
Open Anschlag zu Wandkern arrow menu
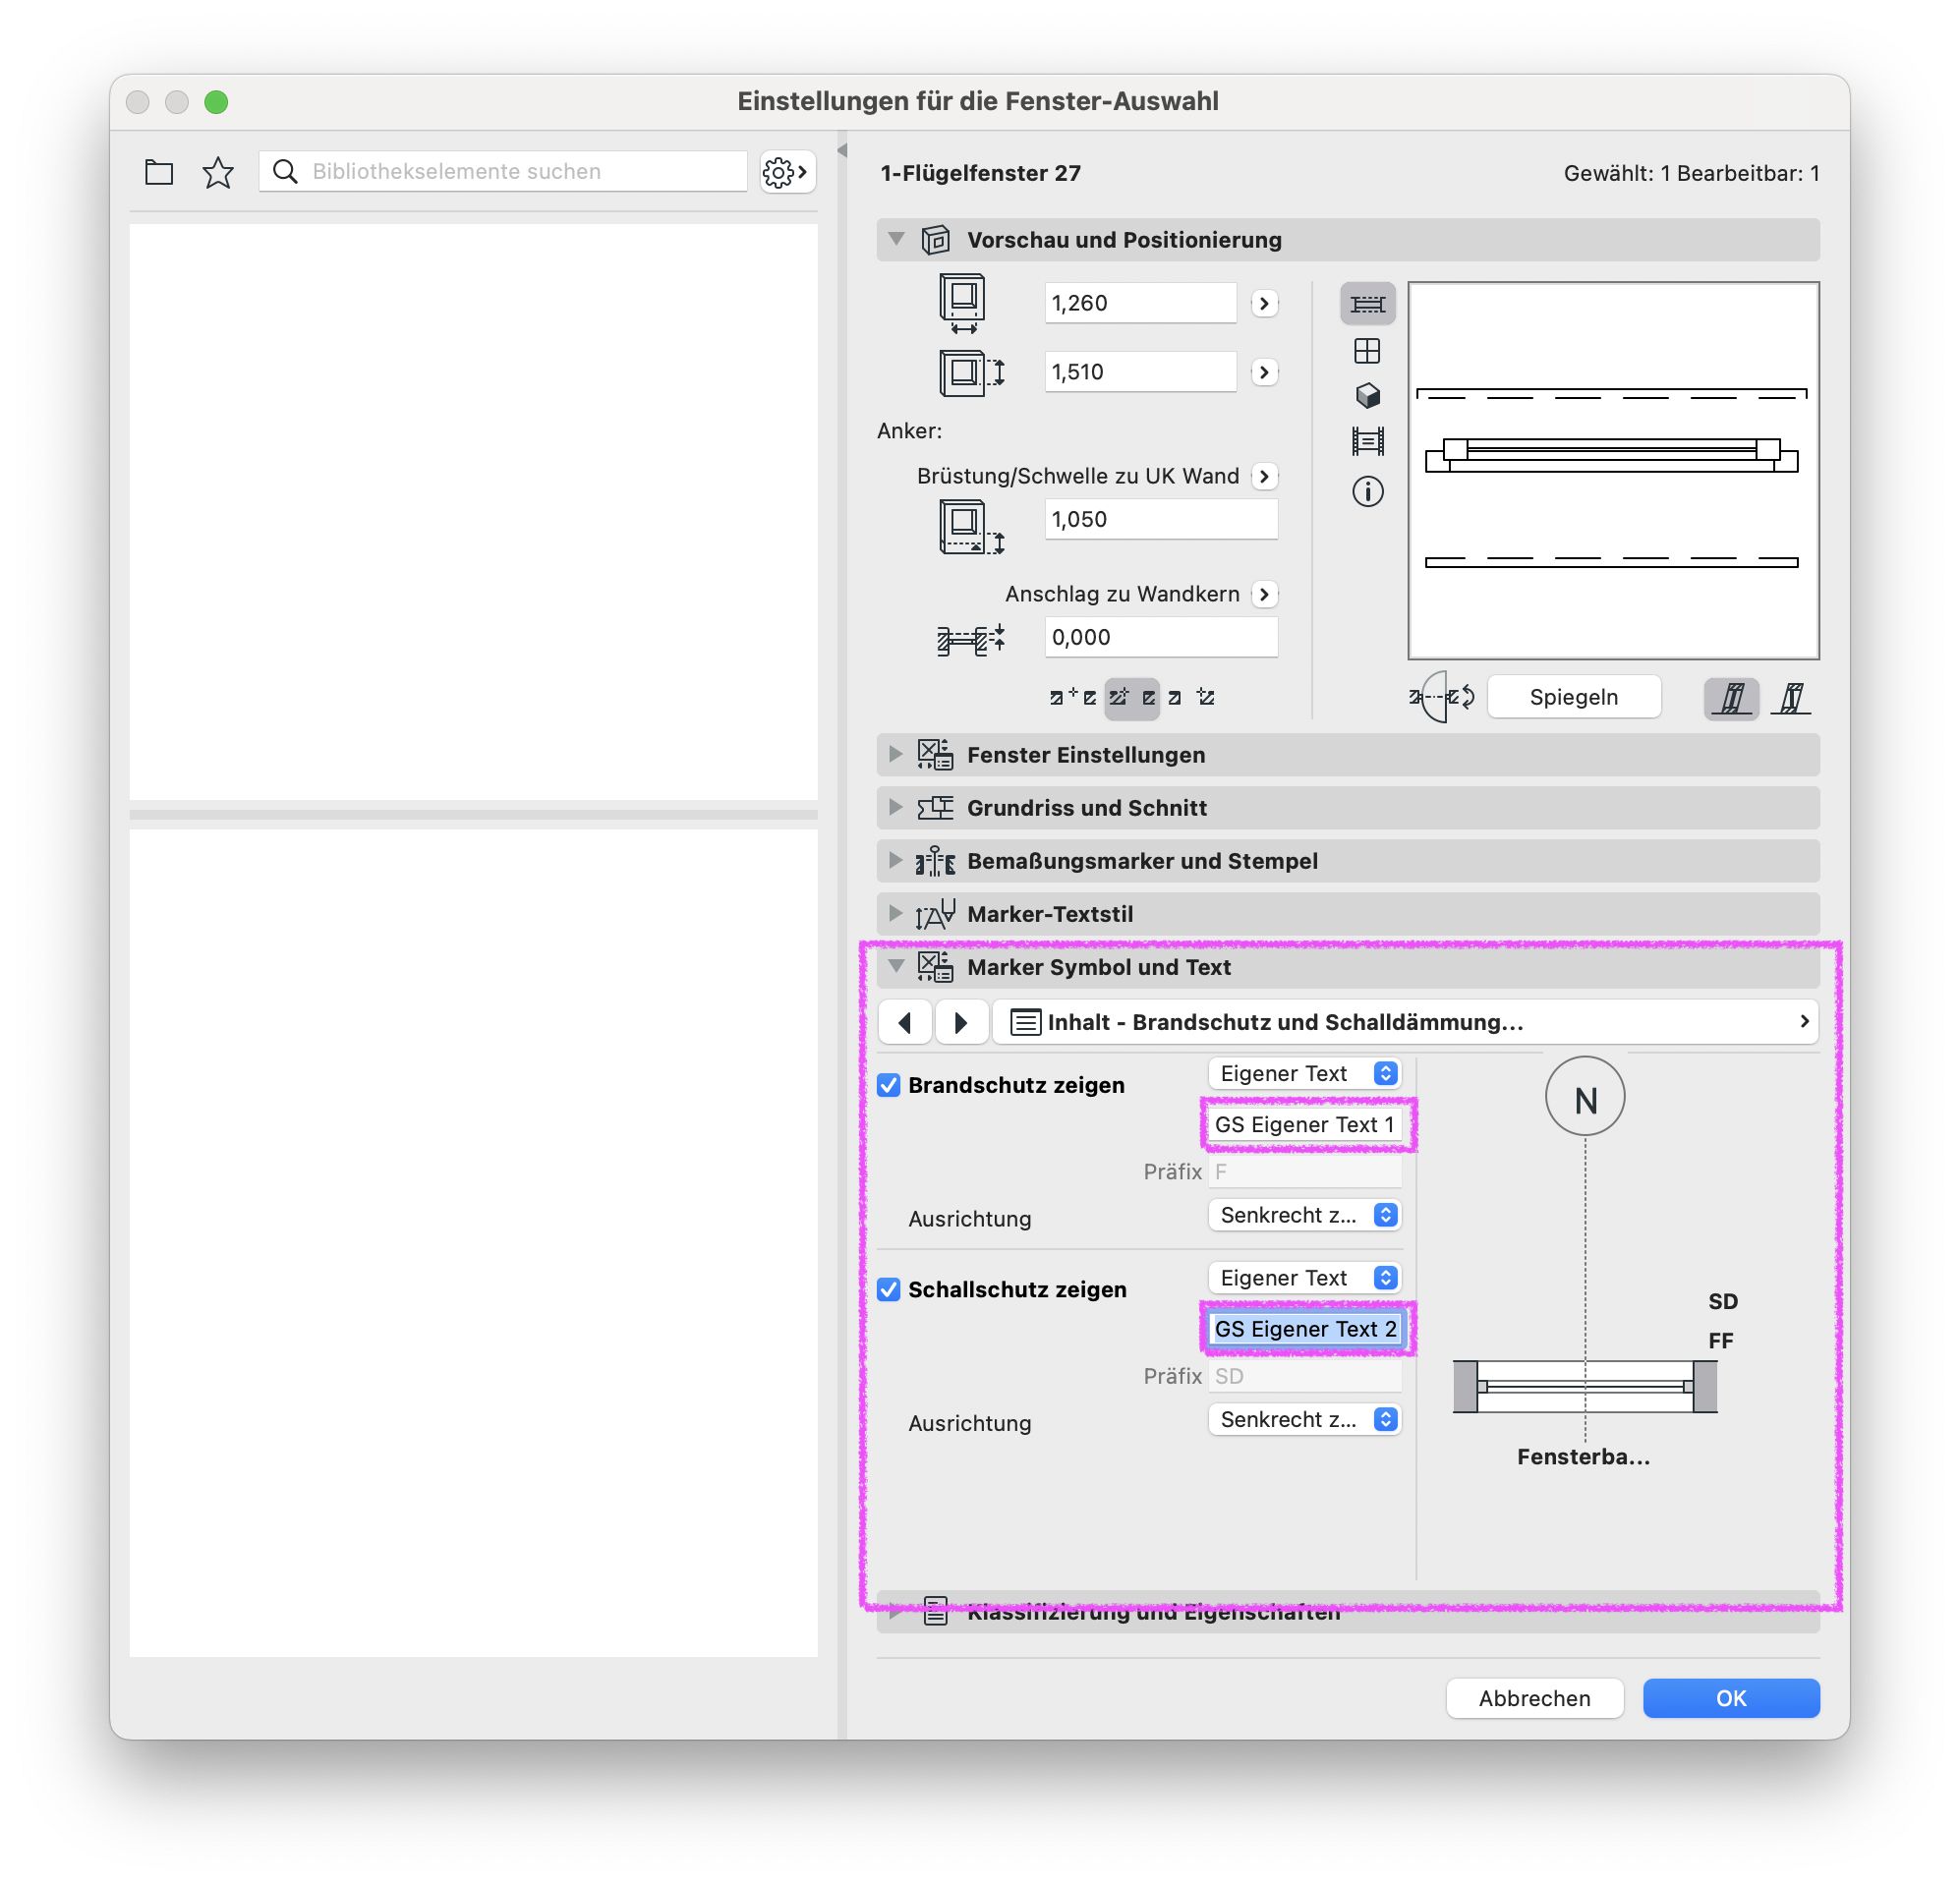(x=1265, y=595)
